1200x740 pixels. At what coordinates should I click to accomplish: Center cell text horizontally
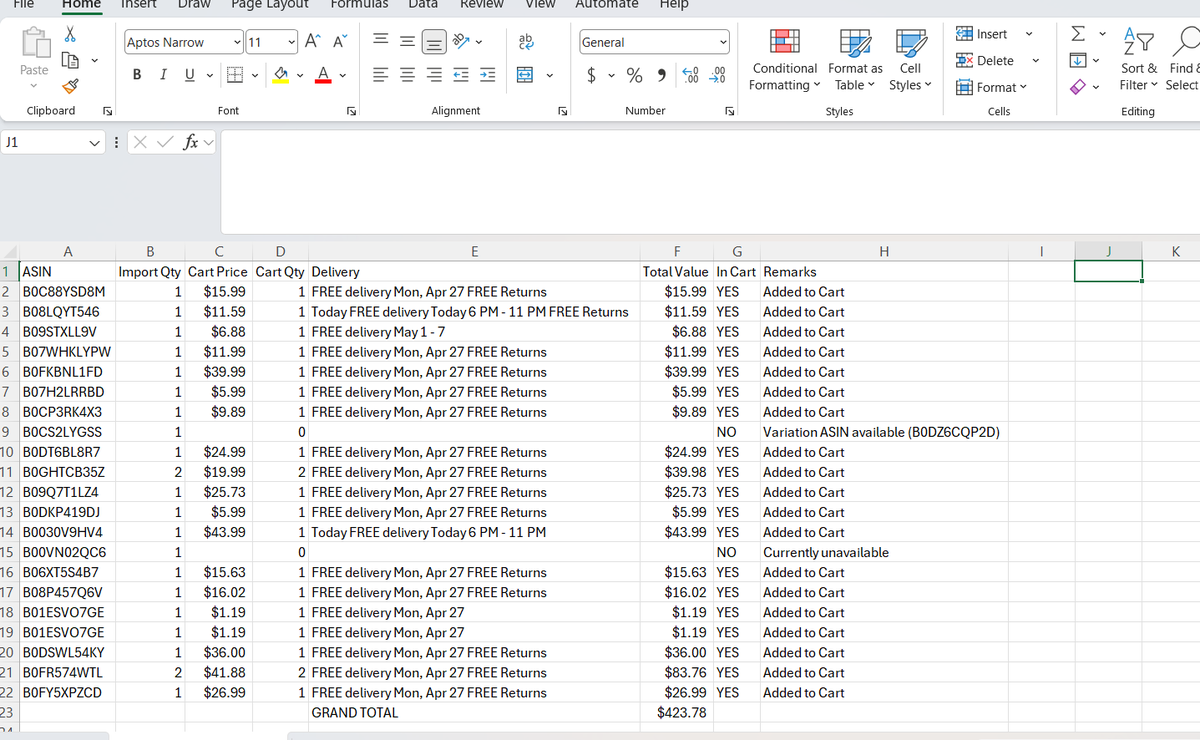408,75
